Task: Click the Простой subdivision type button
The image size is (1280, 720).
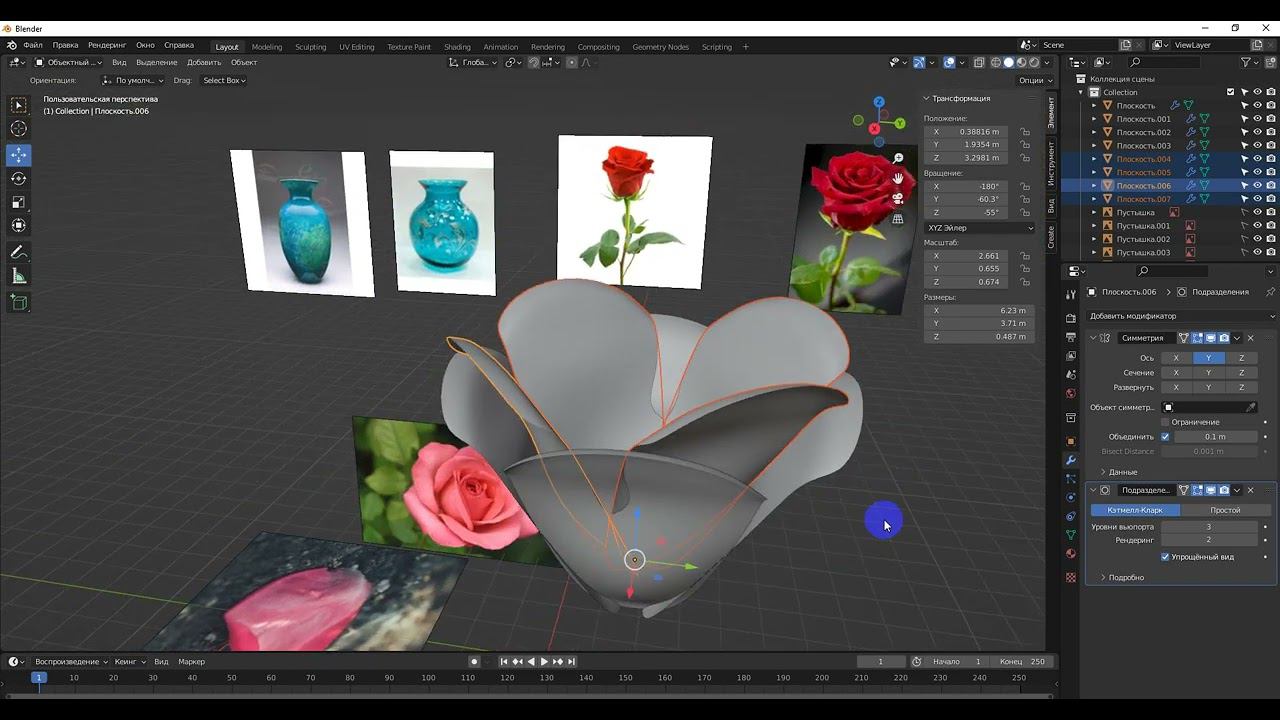Action: [x=1224, y=510]
